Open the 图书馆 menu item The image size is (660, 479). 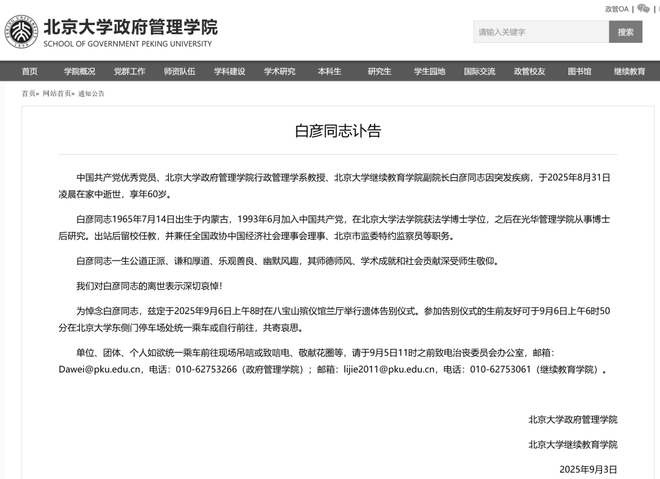tap(579, 71)
